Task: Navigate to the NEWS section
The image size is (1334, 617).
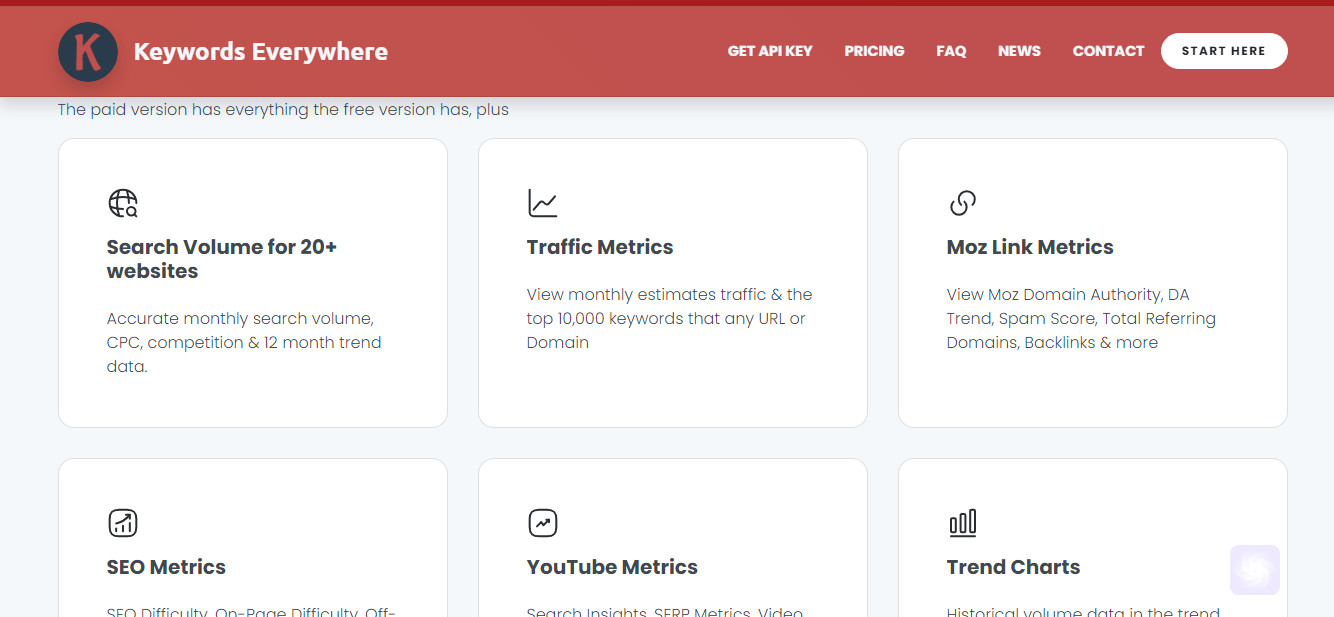Action: pyautogui.click(x=1019, y=51)
